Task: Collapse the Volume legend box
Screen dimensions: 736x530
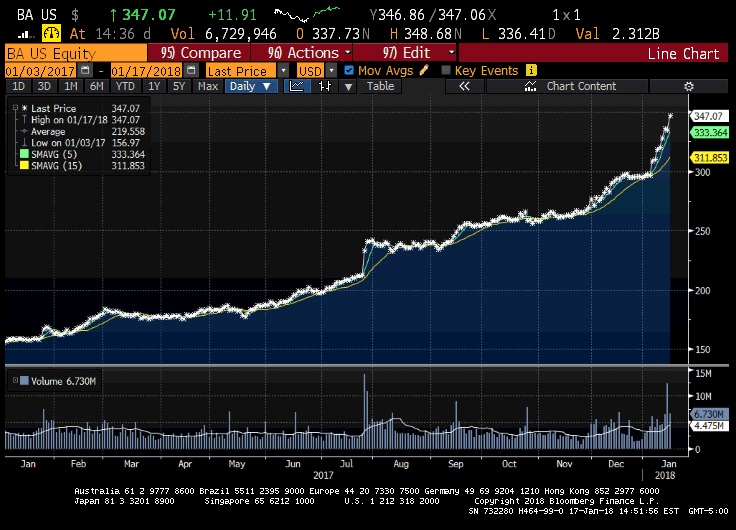Action: pyautogui.click(x=15, y=380)
